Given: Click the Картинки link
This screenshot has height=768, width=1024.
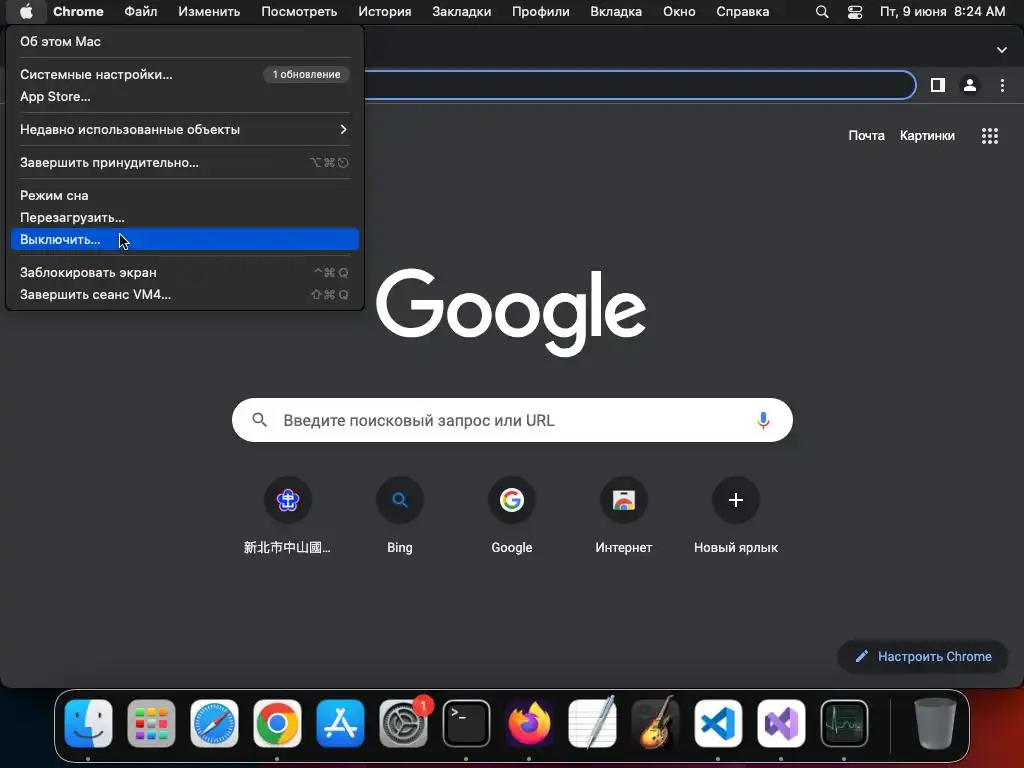Looking at the screenshot, I should click(x=927, y=136).
